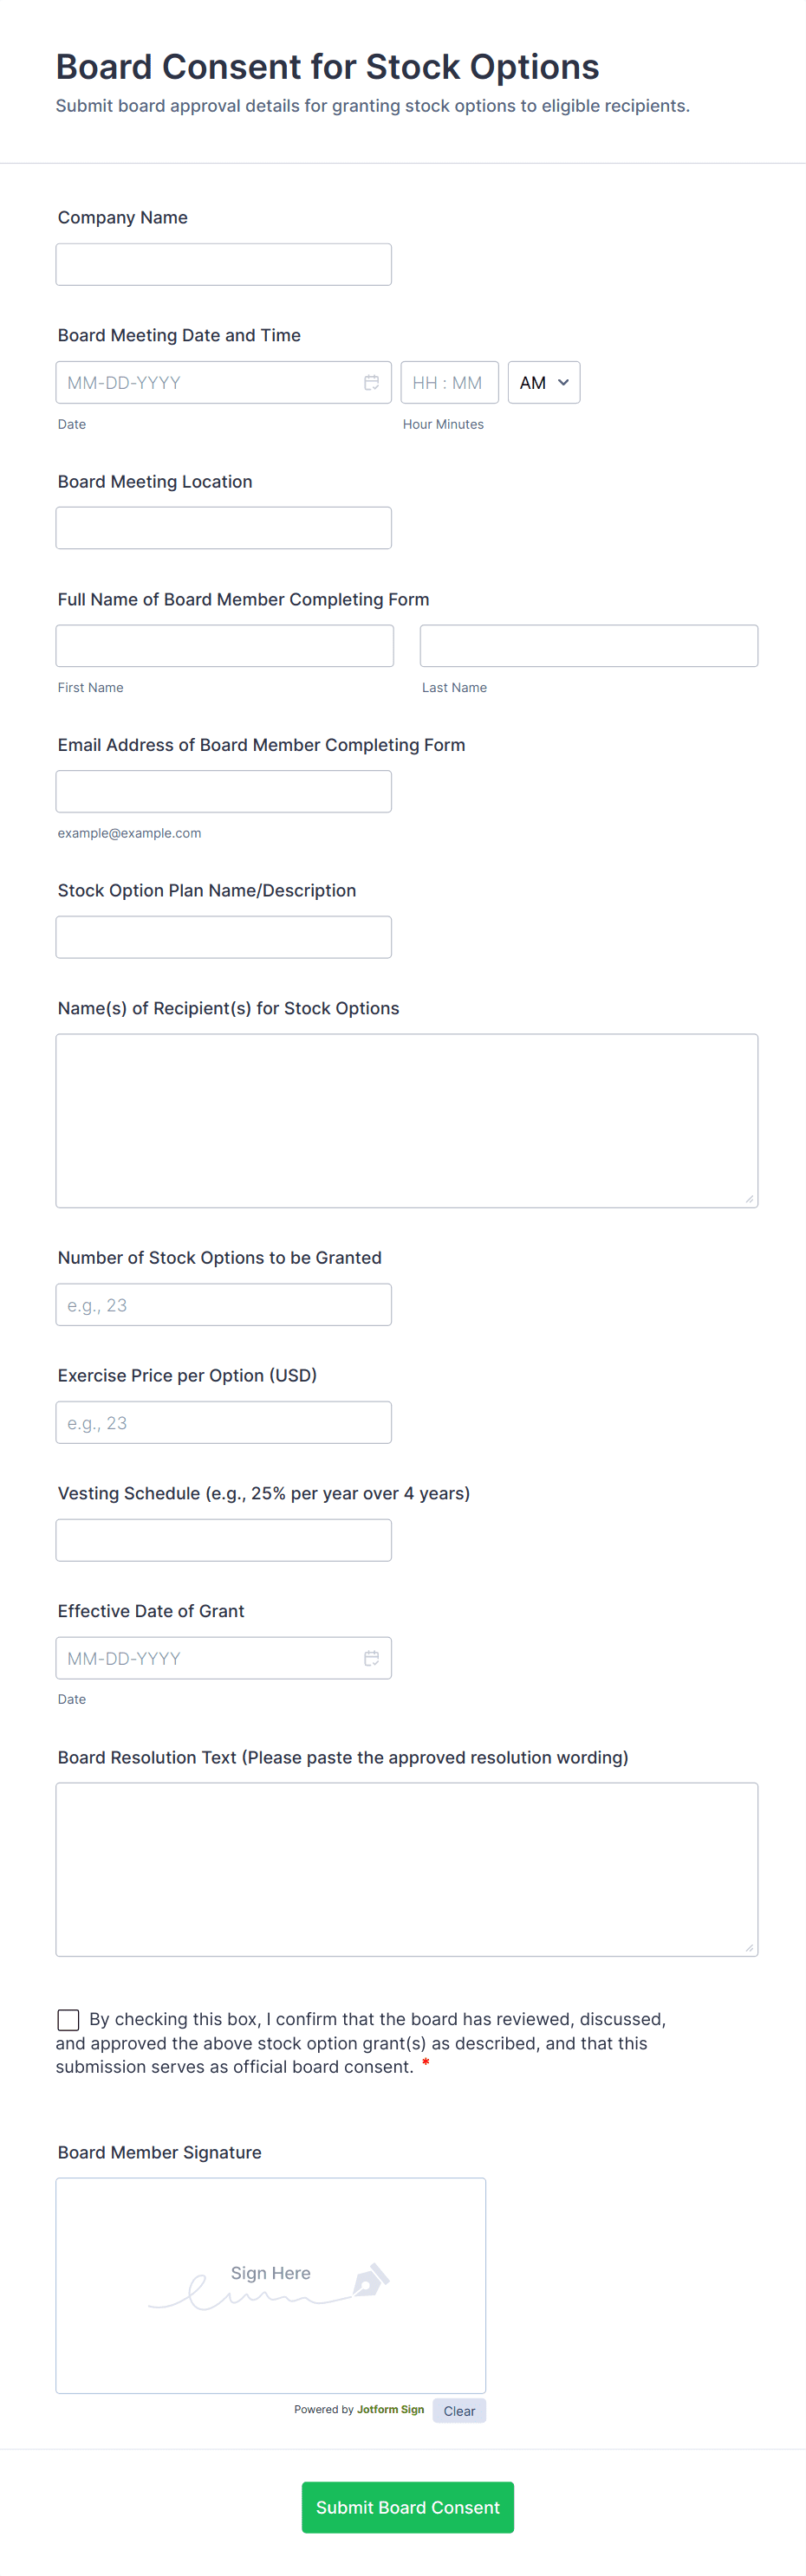The height and width of the screenshot is (2576, 806).
Task: Focus the Company Name field
Action: [223, 265]
